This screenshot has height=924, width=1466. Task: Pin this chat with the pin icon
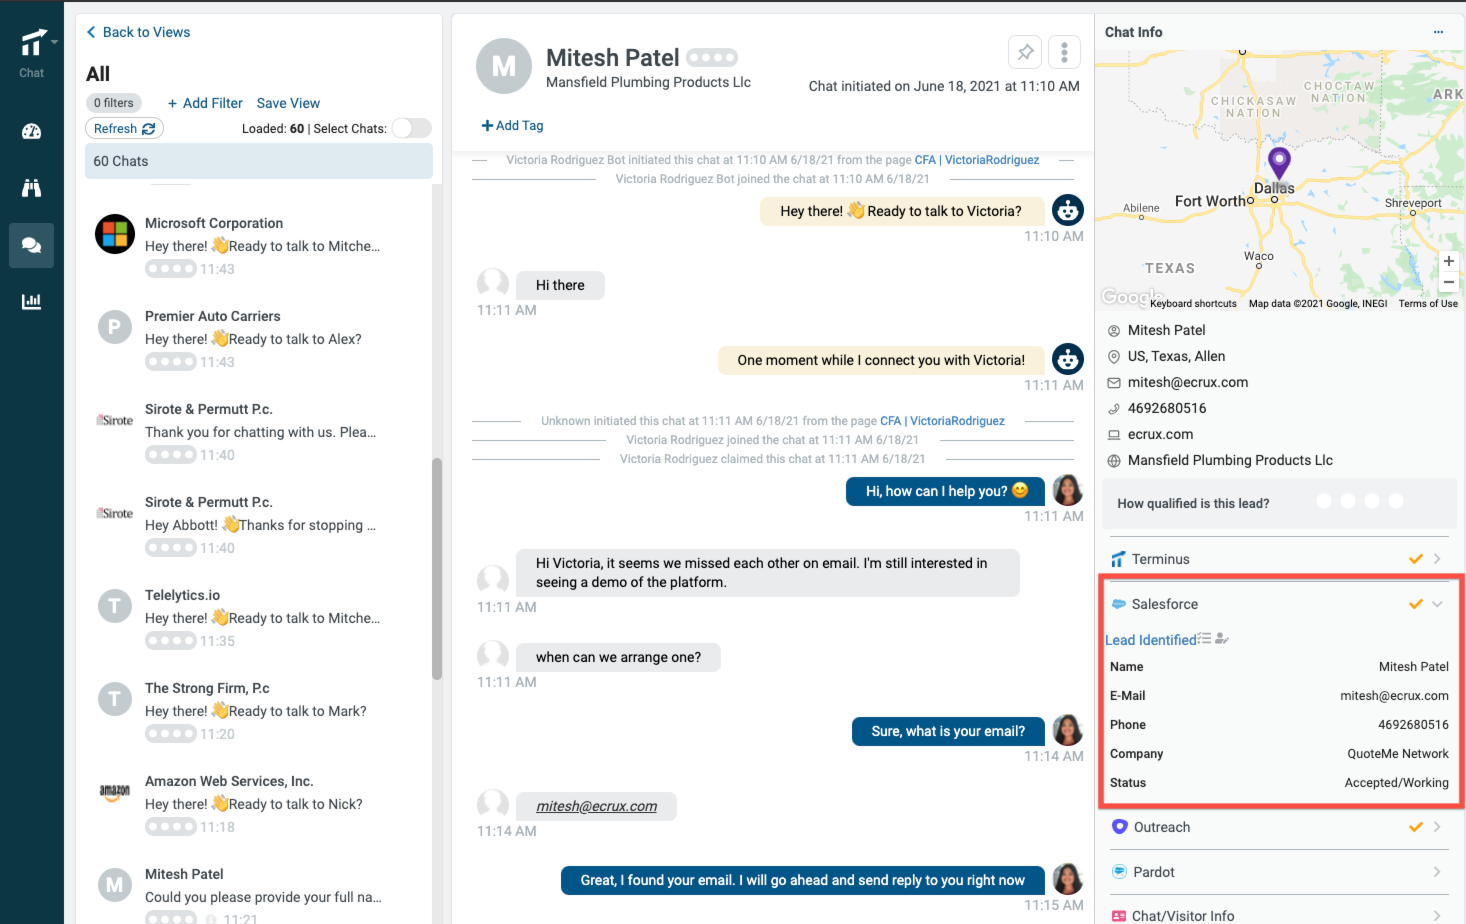point(1025,52)
